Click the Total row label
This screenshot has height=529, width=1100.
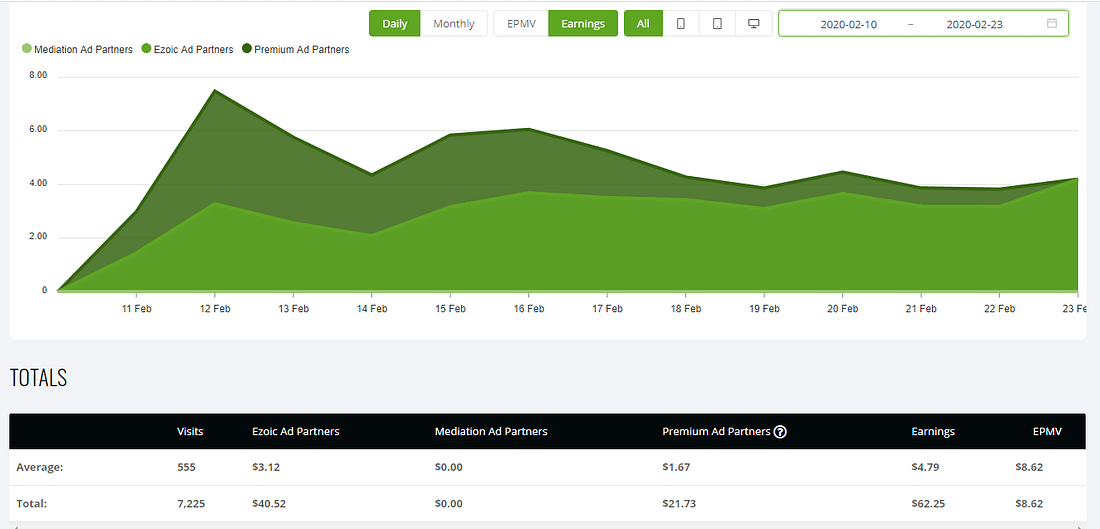(32, 503)
